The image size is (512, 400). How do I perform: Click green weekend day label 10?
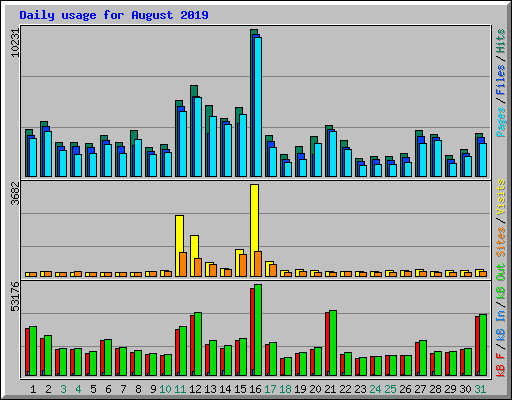tap(165, 389)
